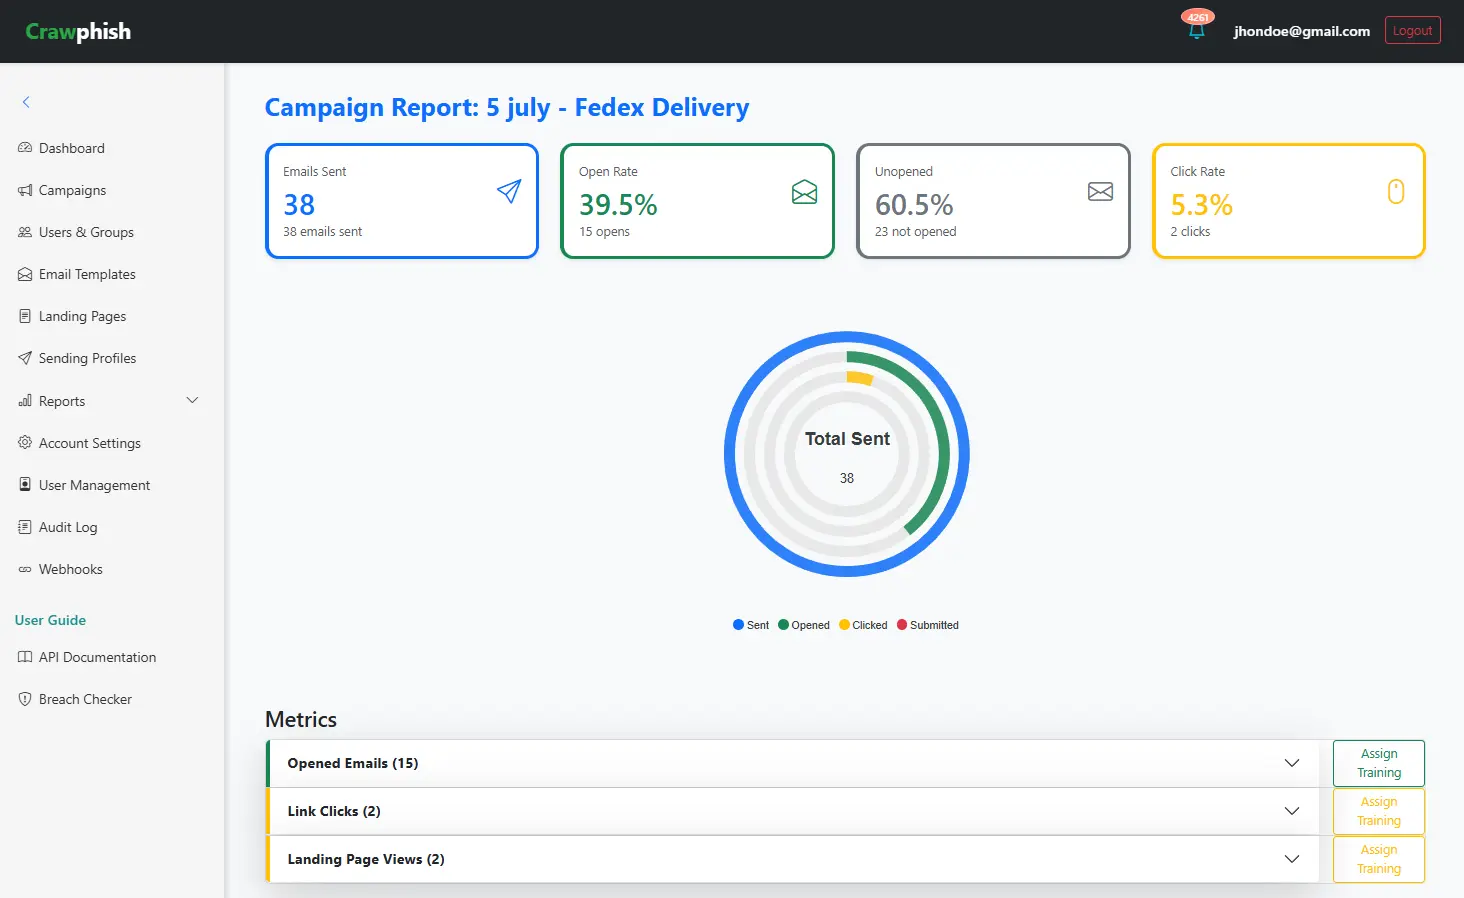Viewport: 1464px width, 898px height.
Task: Expand the Reports submenu chevron
Action: [192, 401]
